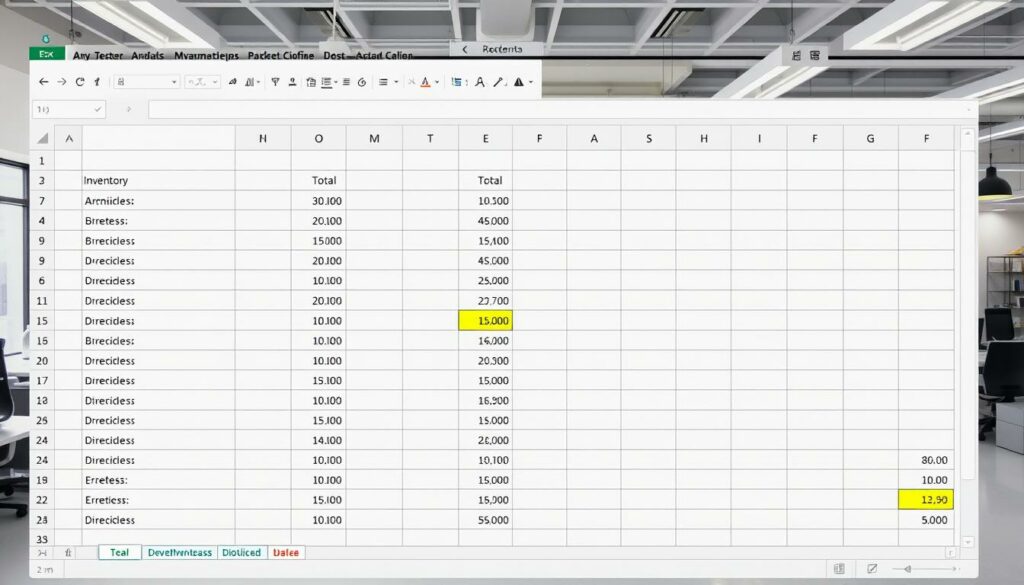Open the Andals menu
Image resolution: width=1024 pixels, height=585 pixels.
[x=148, y=55]
